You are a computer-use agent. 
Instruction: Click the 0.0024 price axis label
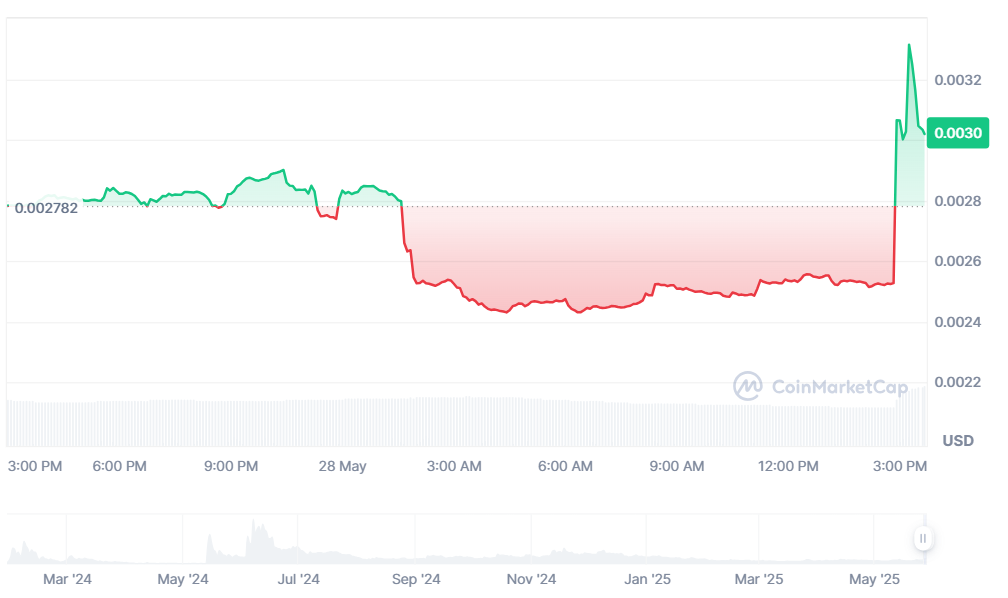coord(957,322)
